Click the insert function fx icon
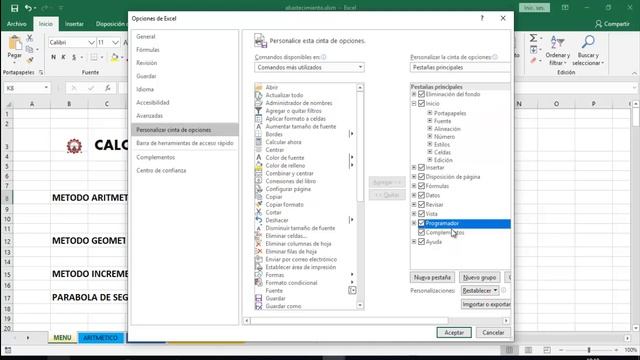Viewport: 640px width, 360px height. click(107, 88)
